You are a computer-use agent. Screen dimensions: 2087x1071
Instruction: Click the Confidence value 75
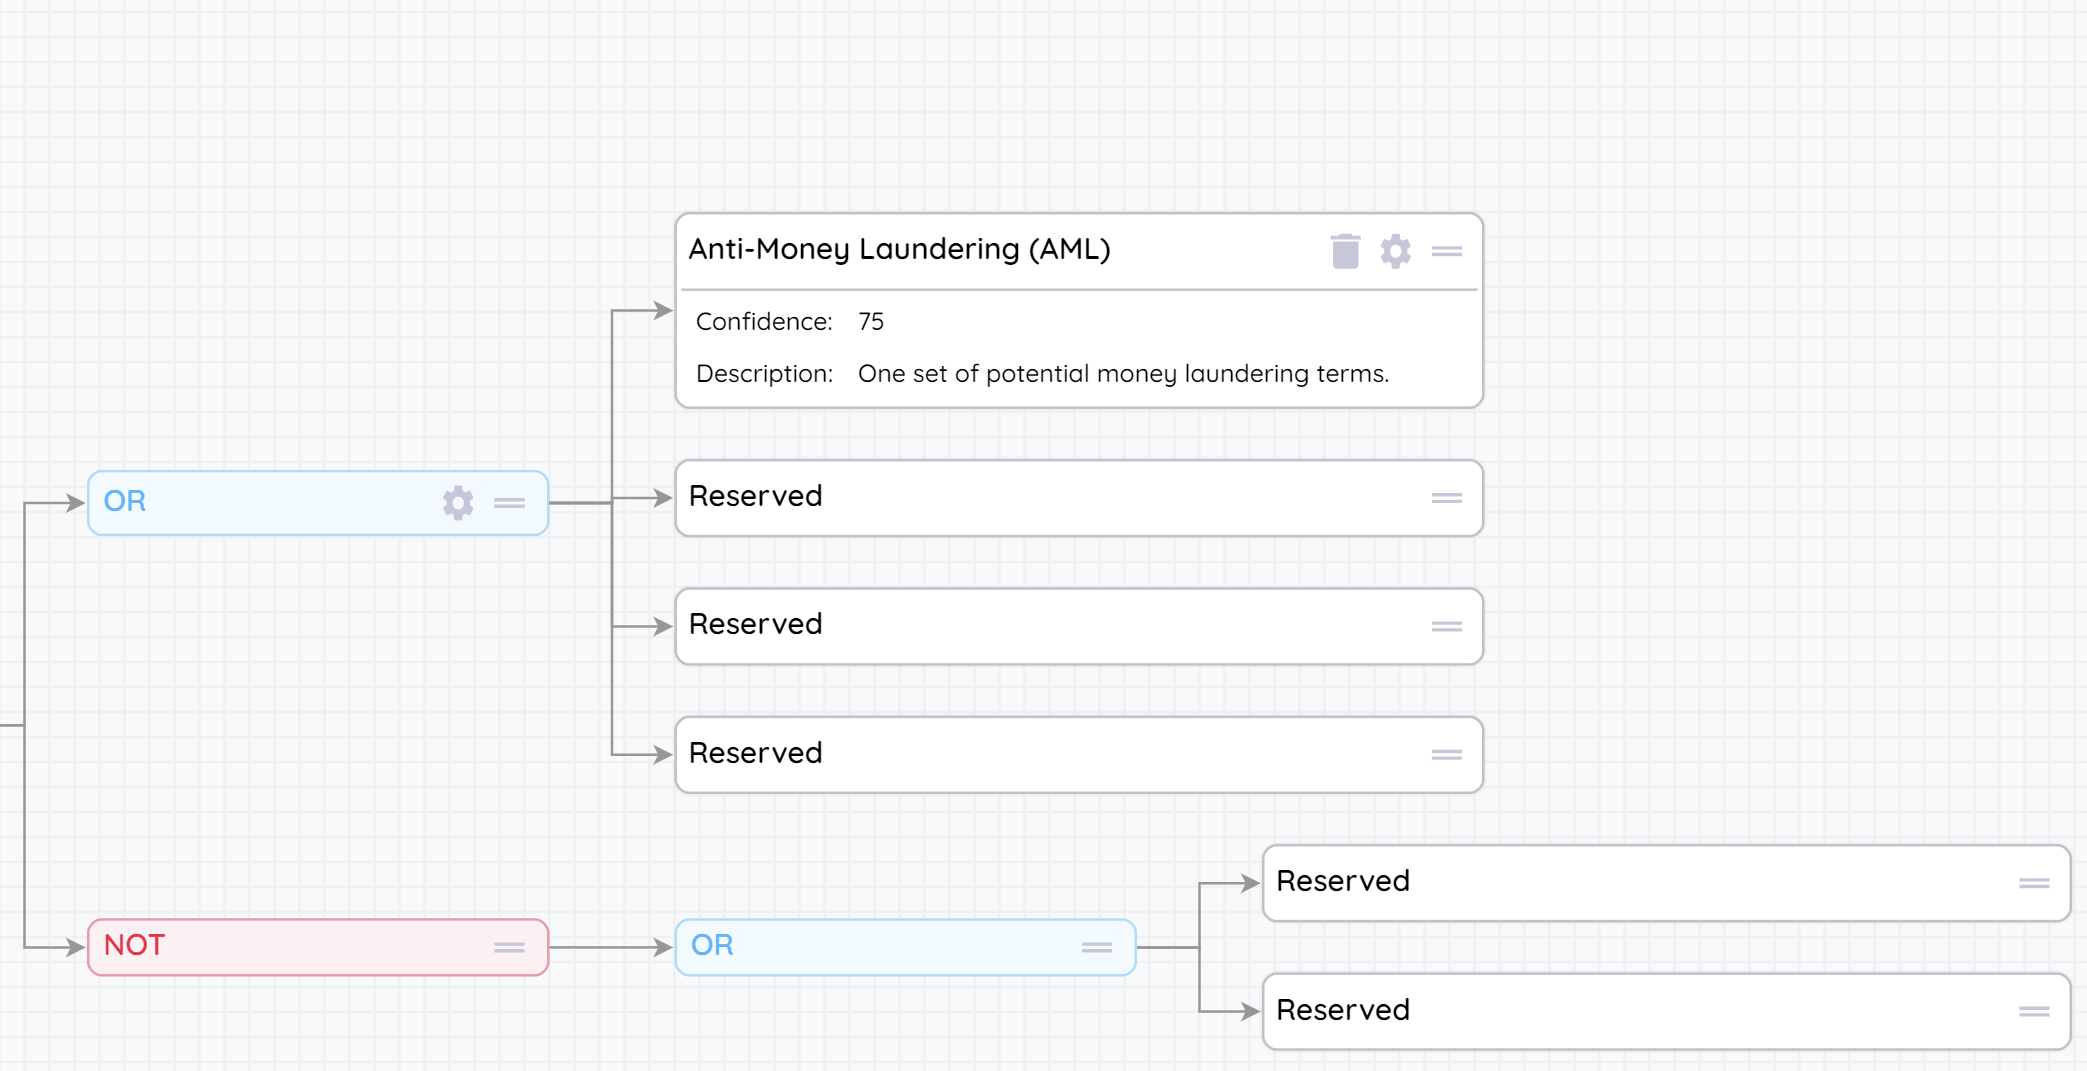870,322
